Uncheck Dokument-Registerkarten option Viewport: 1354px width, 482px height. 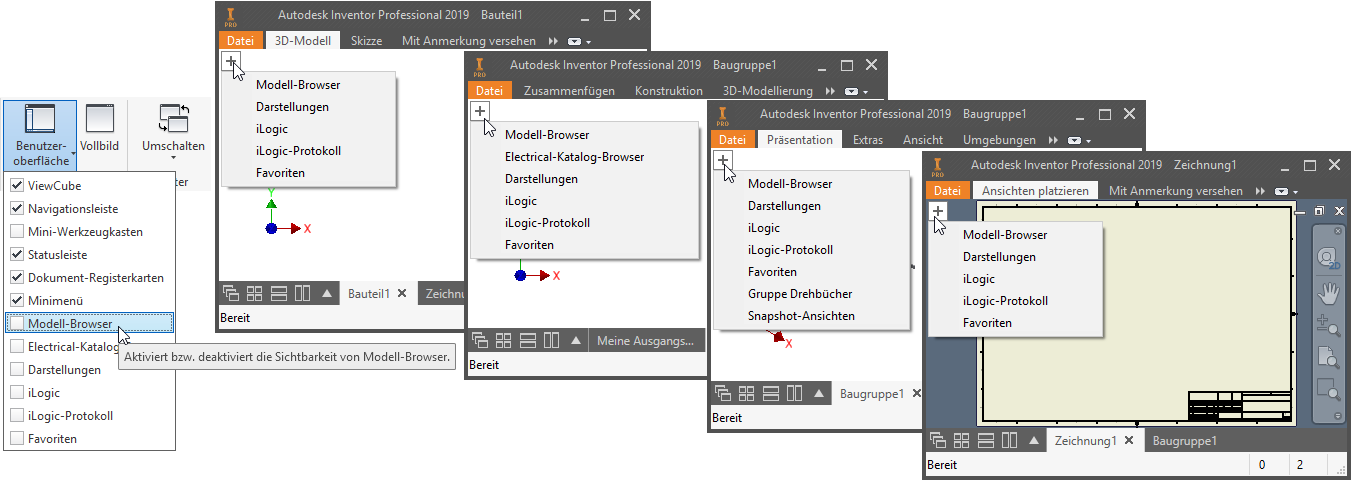[17, 278]
